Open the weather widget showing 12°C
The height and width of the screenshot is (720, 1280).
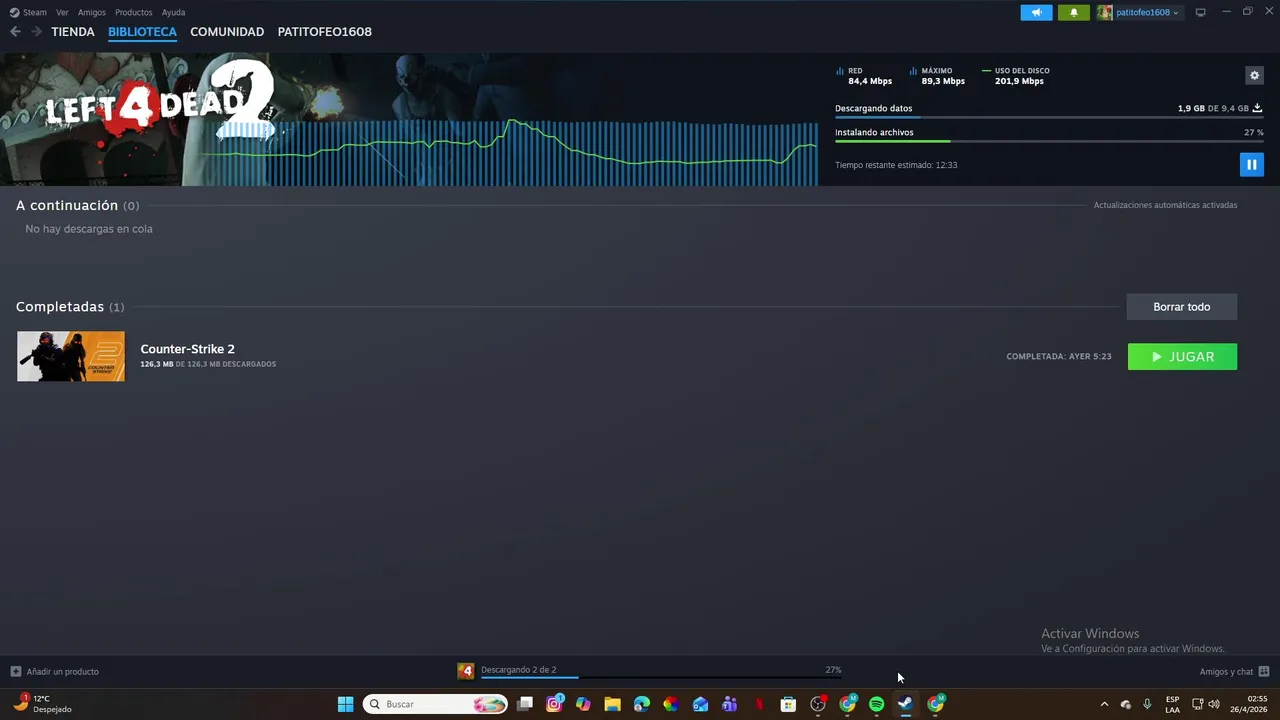pos(42,704)
